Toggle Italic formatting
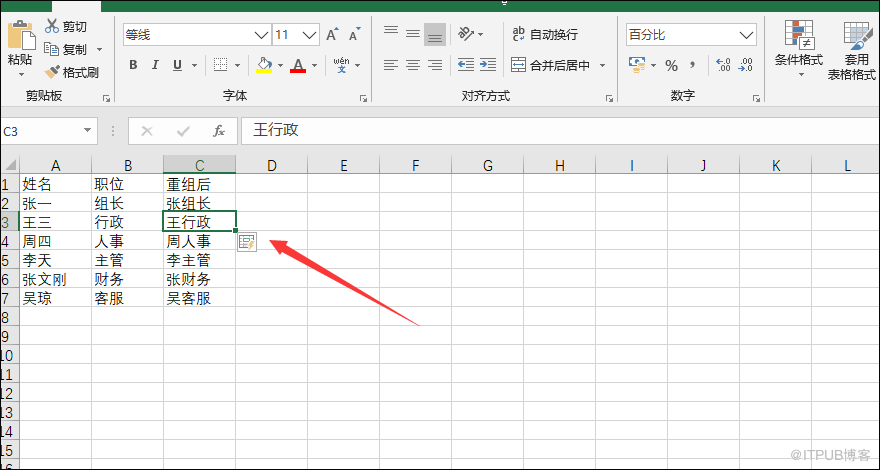 click(155, 65)
